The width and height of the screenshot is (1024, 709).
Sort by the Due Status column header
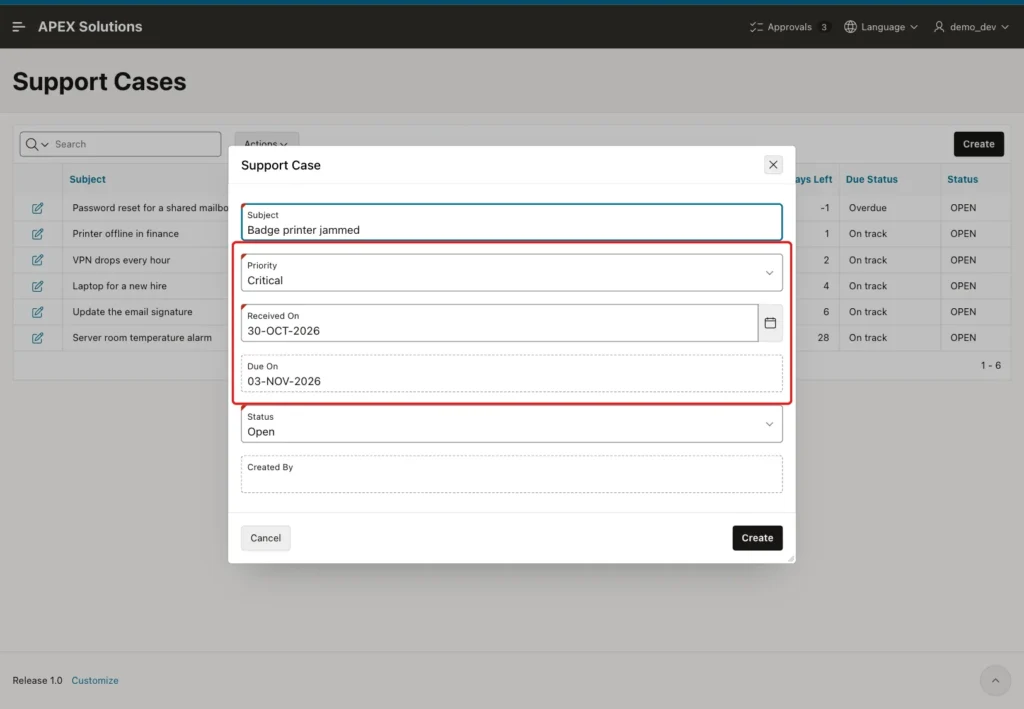871,179
